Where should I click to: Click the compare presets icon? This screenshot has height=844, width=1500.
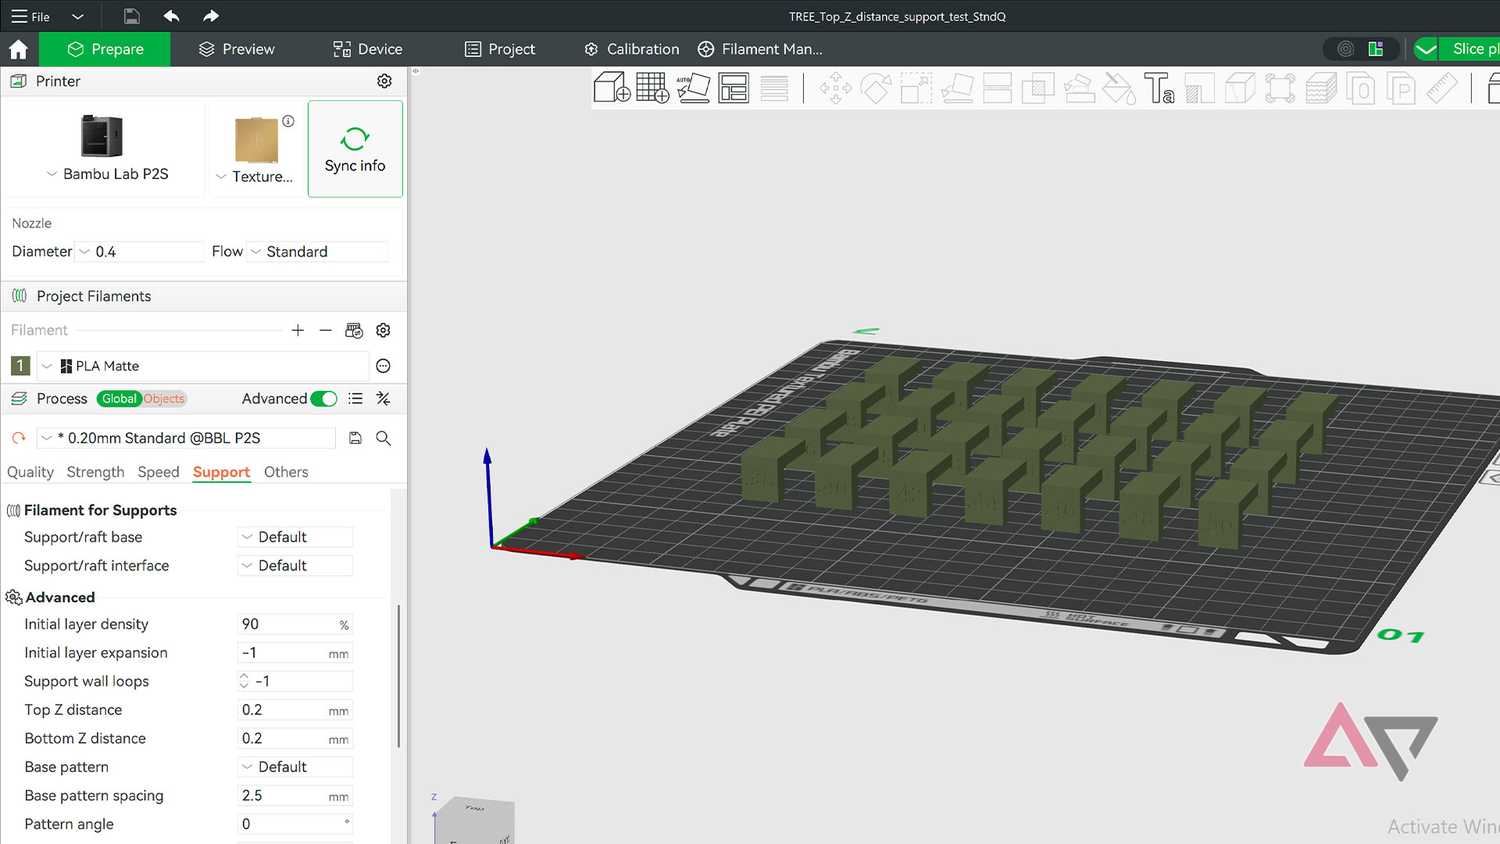[383, 398]
